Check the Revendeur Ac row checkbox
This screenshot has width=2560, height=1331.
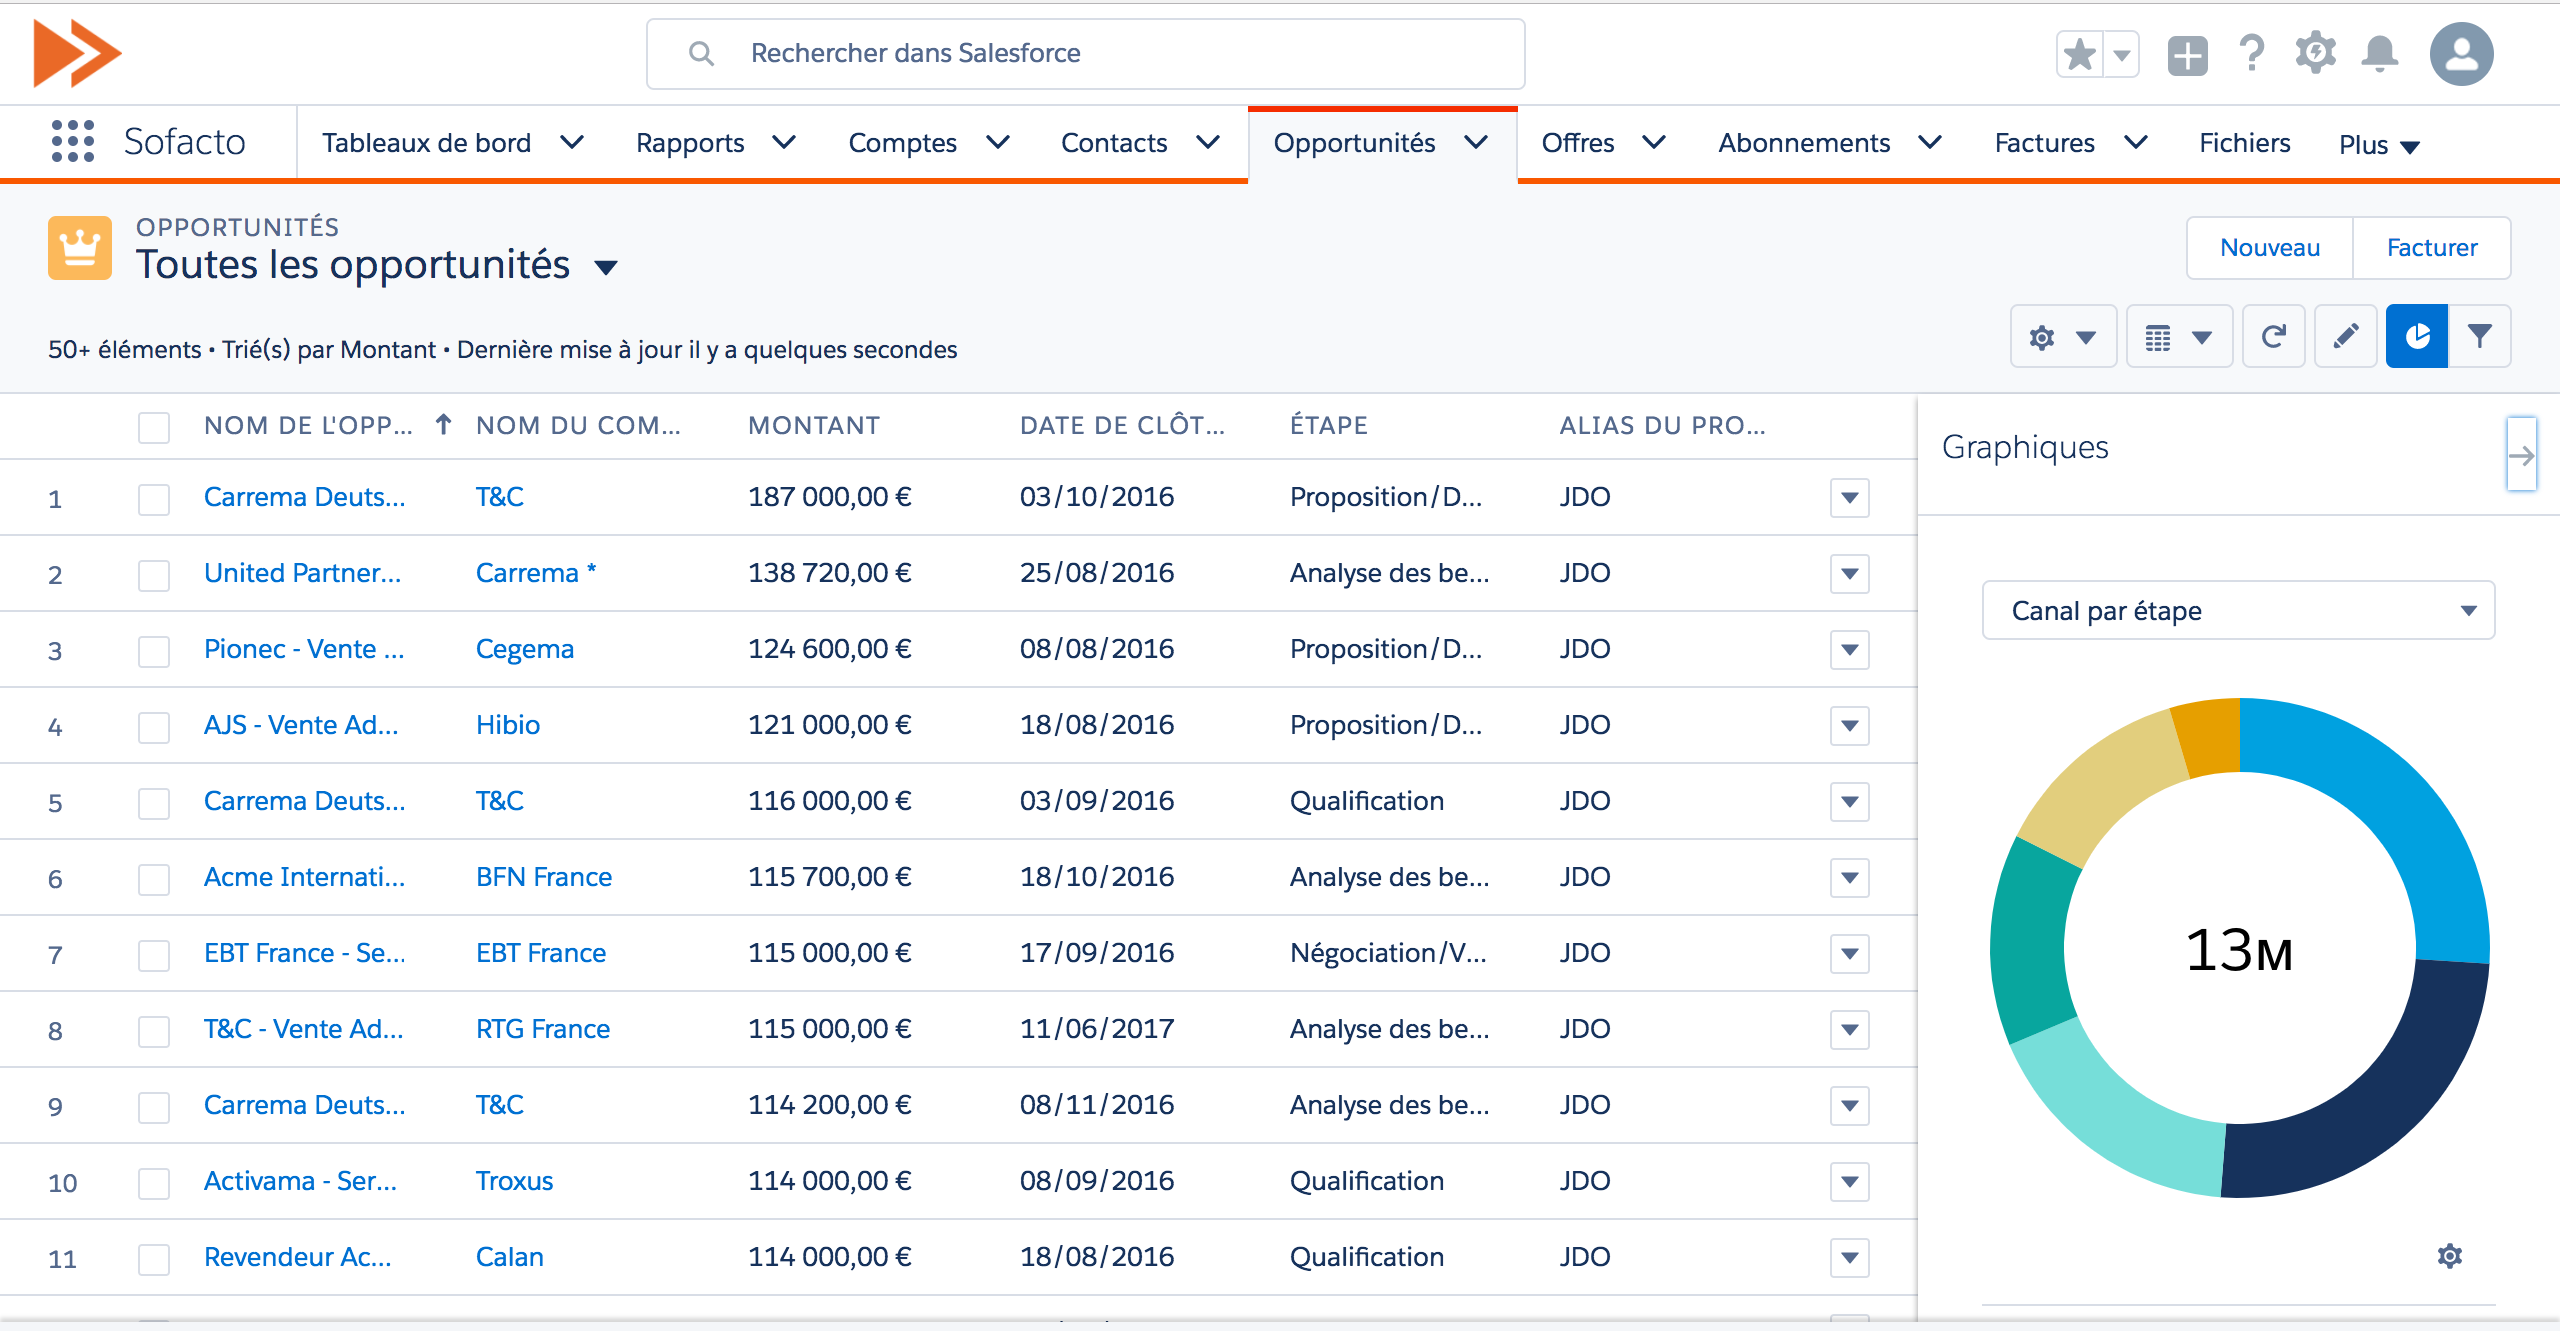click(154, 1259)
